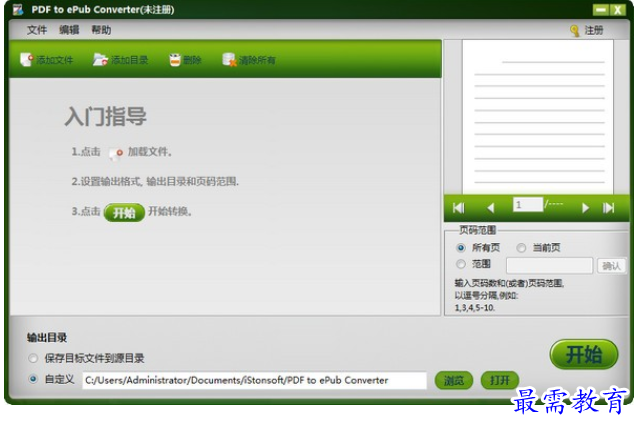Go to next page in preview
The width and height of the screenshot is (635, 433).
(x=585, y=208)
